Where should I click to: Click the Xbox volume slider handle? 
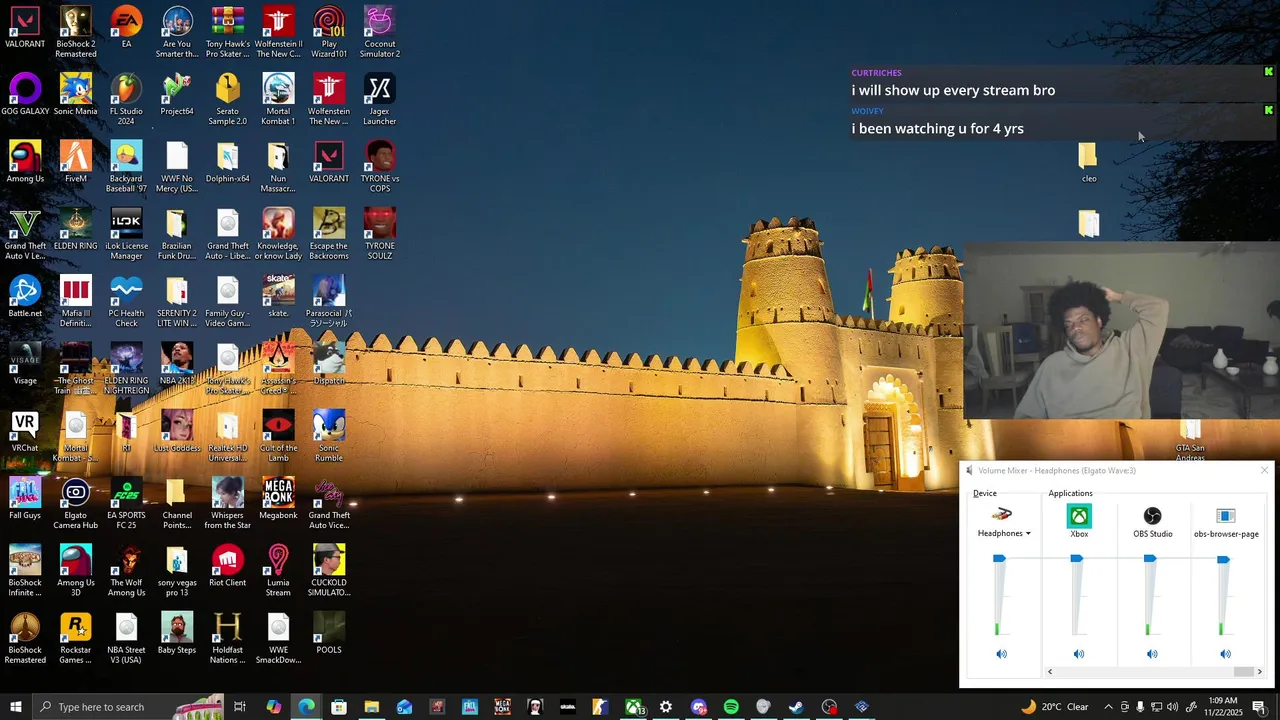1076,559
